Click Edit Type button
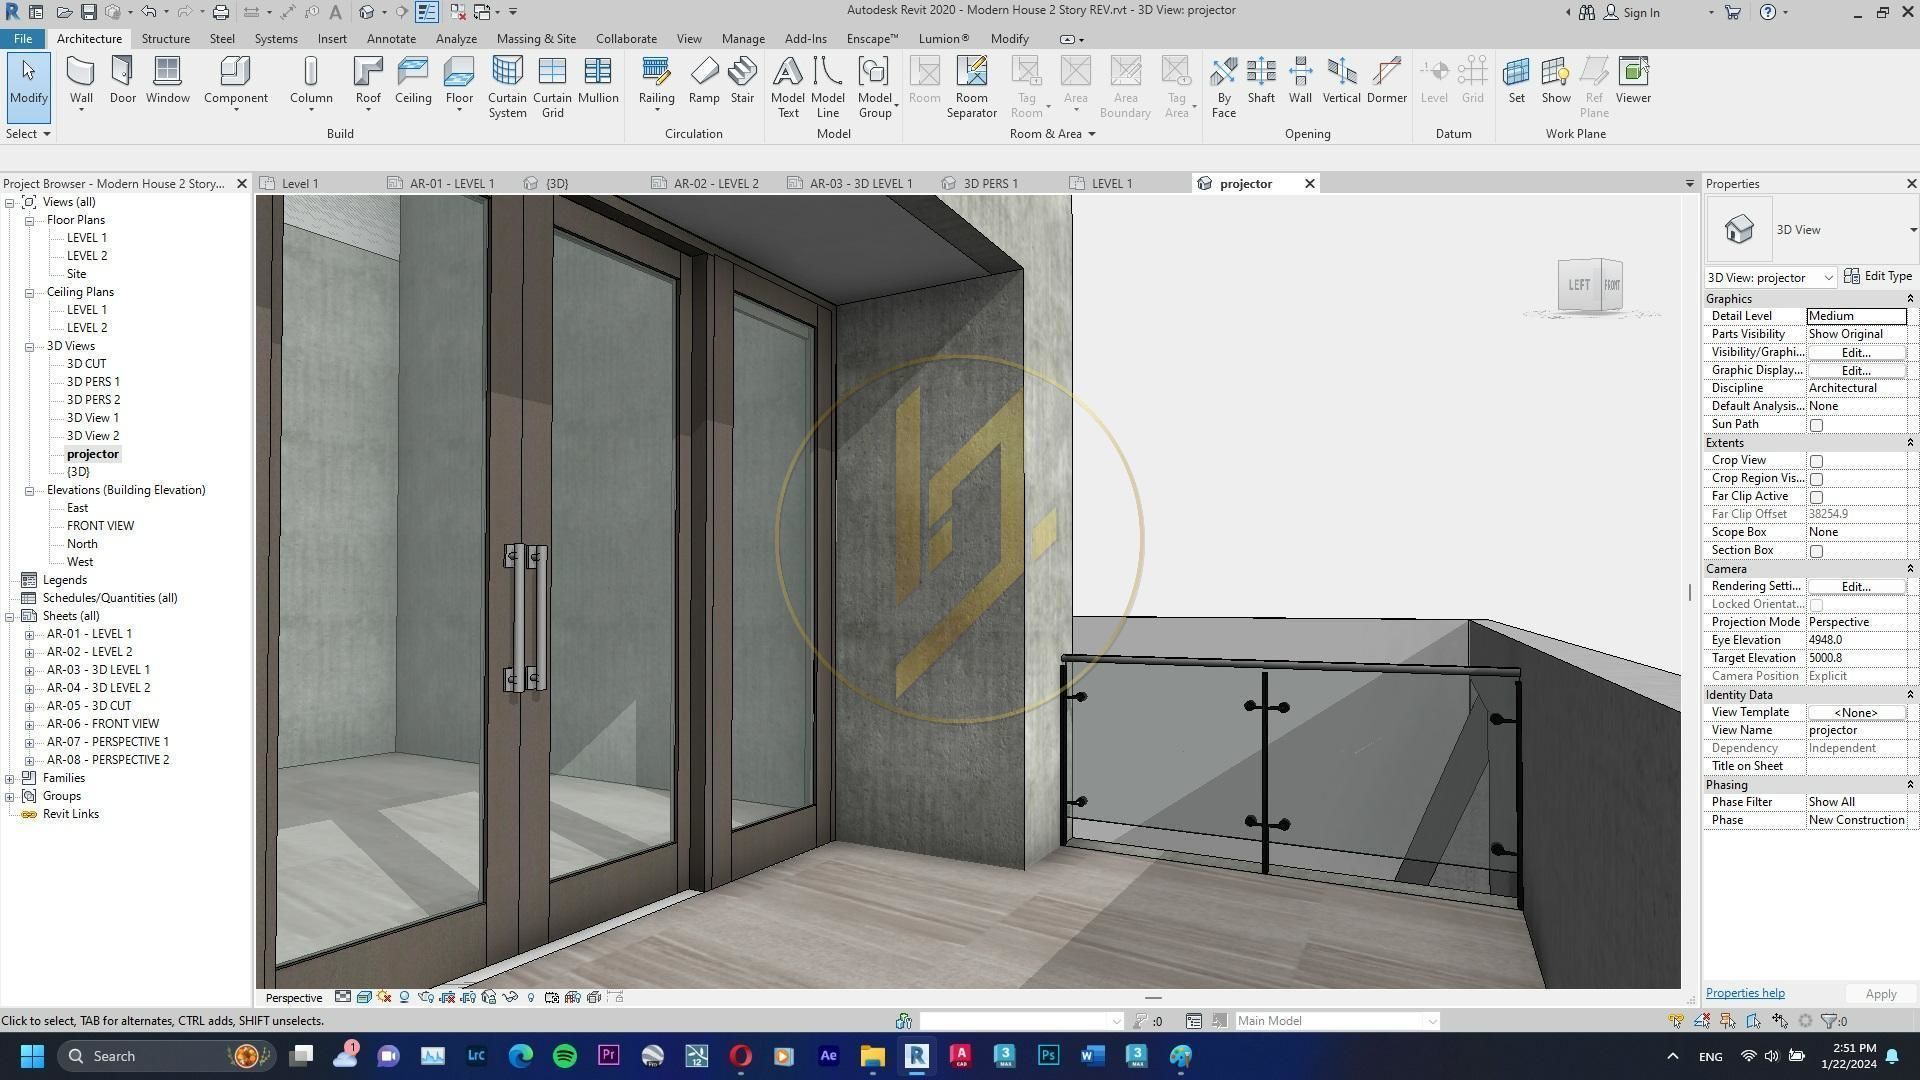 pyautogui.click(x=1878, y=276)
